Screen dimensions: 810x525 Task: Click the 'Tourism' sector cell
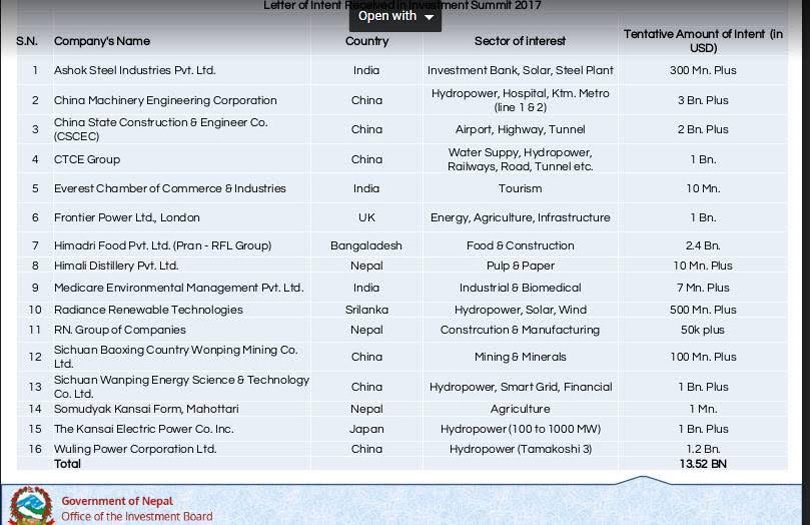coord(520,189)
